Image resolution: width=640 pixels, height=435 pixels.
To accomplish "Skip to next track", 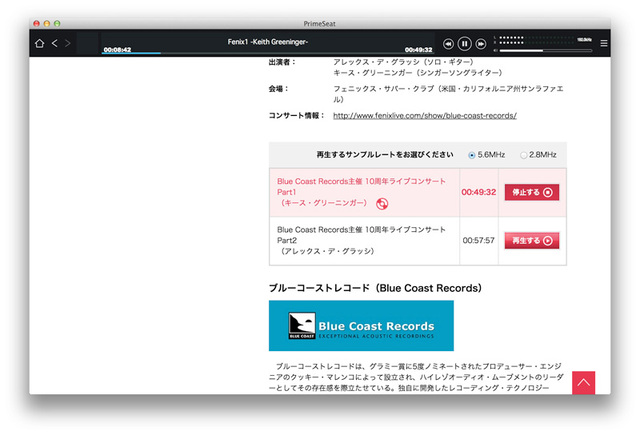I will 481,44.
